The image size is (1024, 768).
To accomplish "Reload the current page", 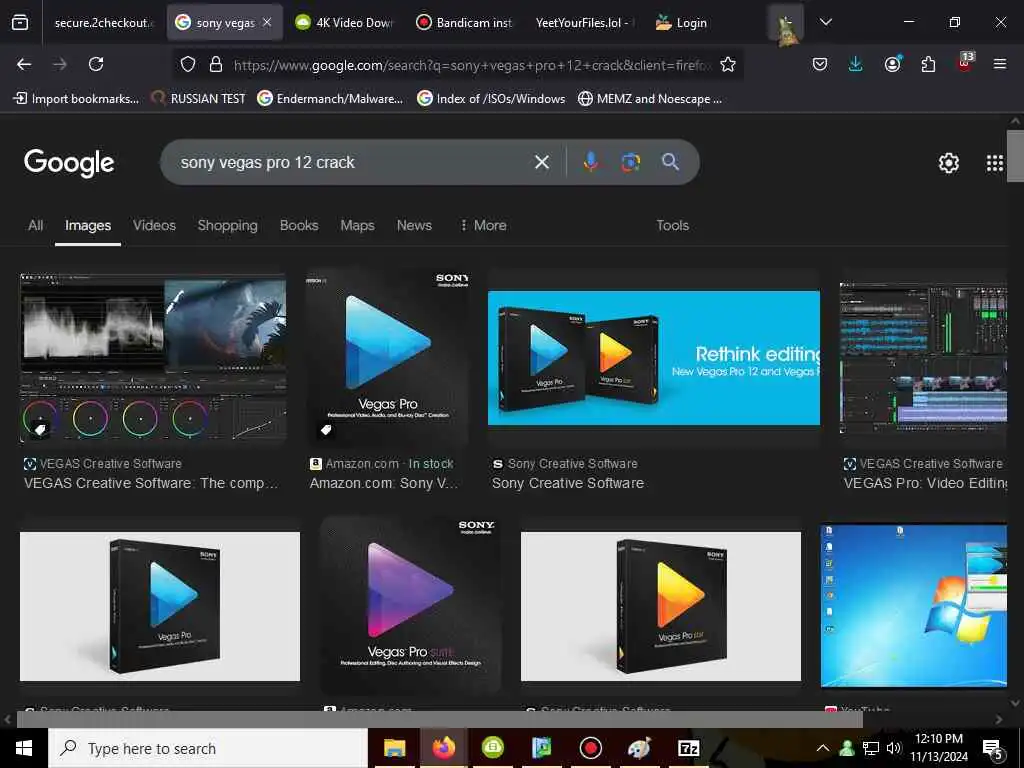I will point(96,64).
